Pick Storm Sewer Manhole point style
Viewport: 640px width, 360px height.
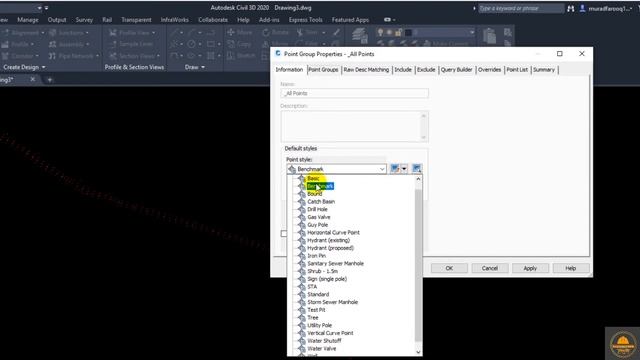333,302
